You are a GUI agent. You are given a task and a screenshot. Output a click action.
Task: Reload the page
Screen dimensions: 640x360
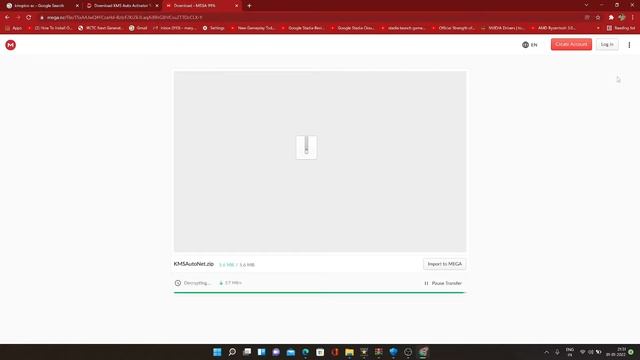point(29,18)
